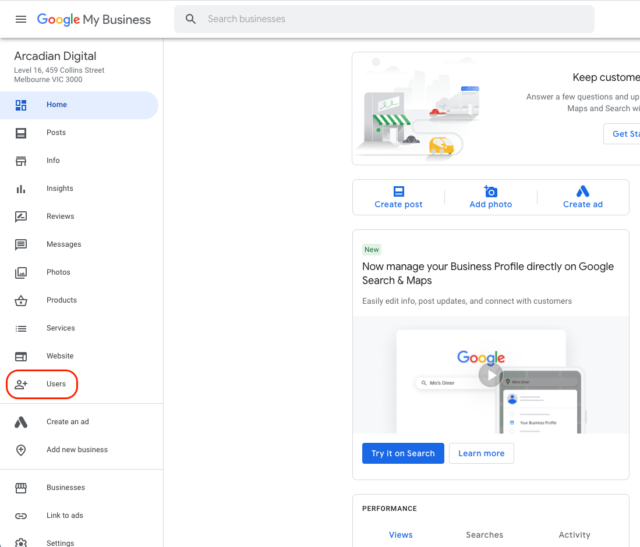This screenshot has width=640, height=547.
Task: Switch to the Searches performance tab
Action: tap(484, 535)
